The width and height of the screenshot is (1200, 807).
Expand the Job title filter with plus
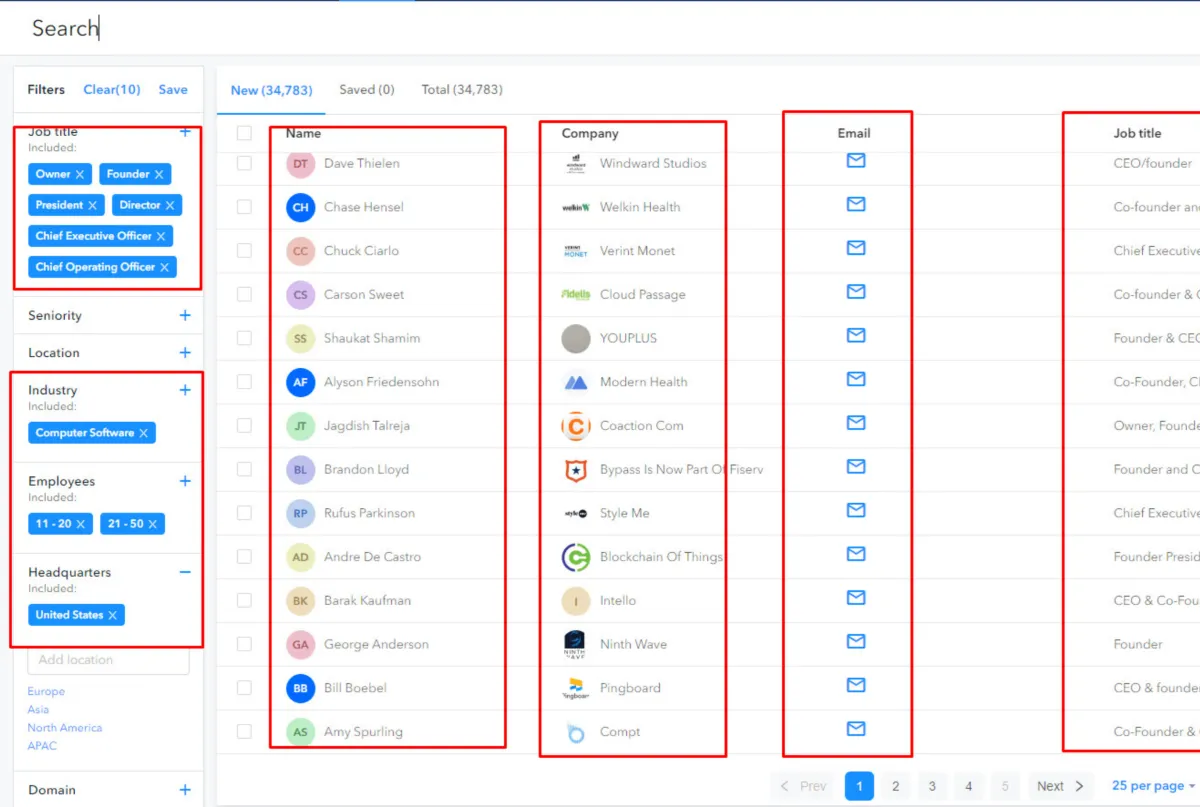tap(185, 132)
